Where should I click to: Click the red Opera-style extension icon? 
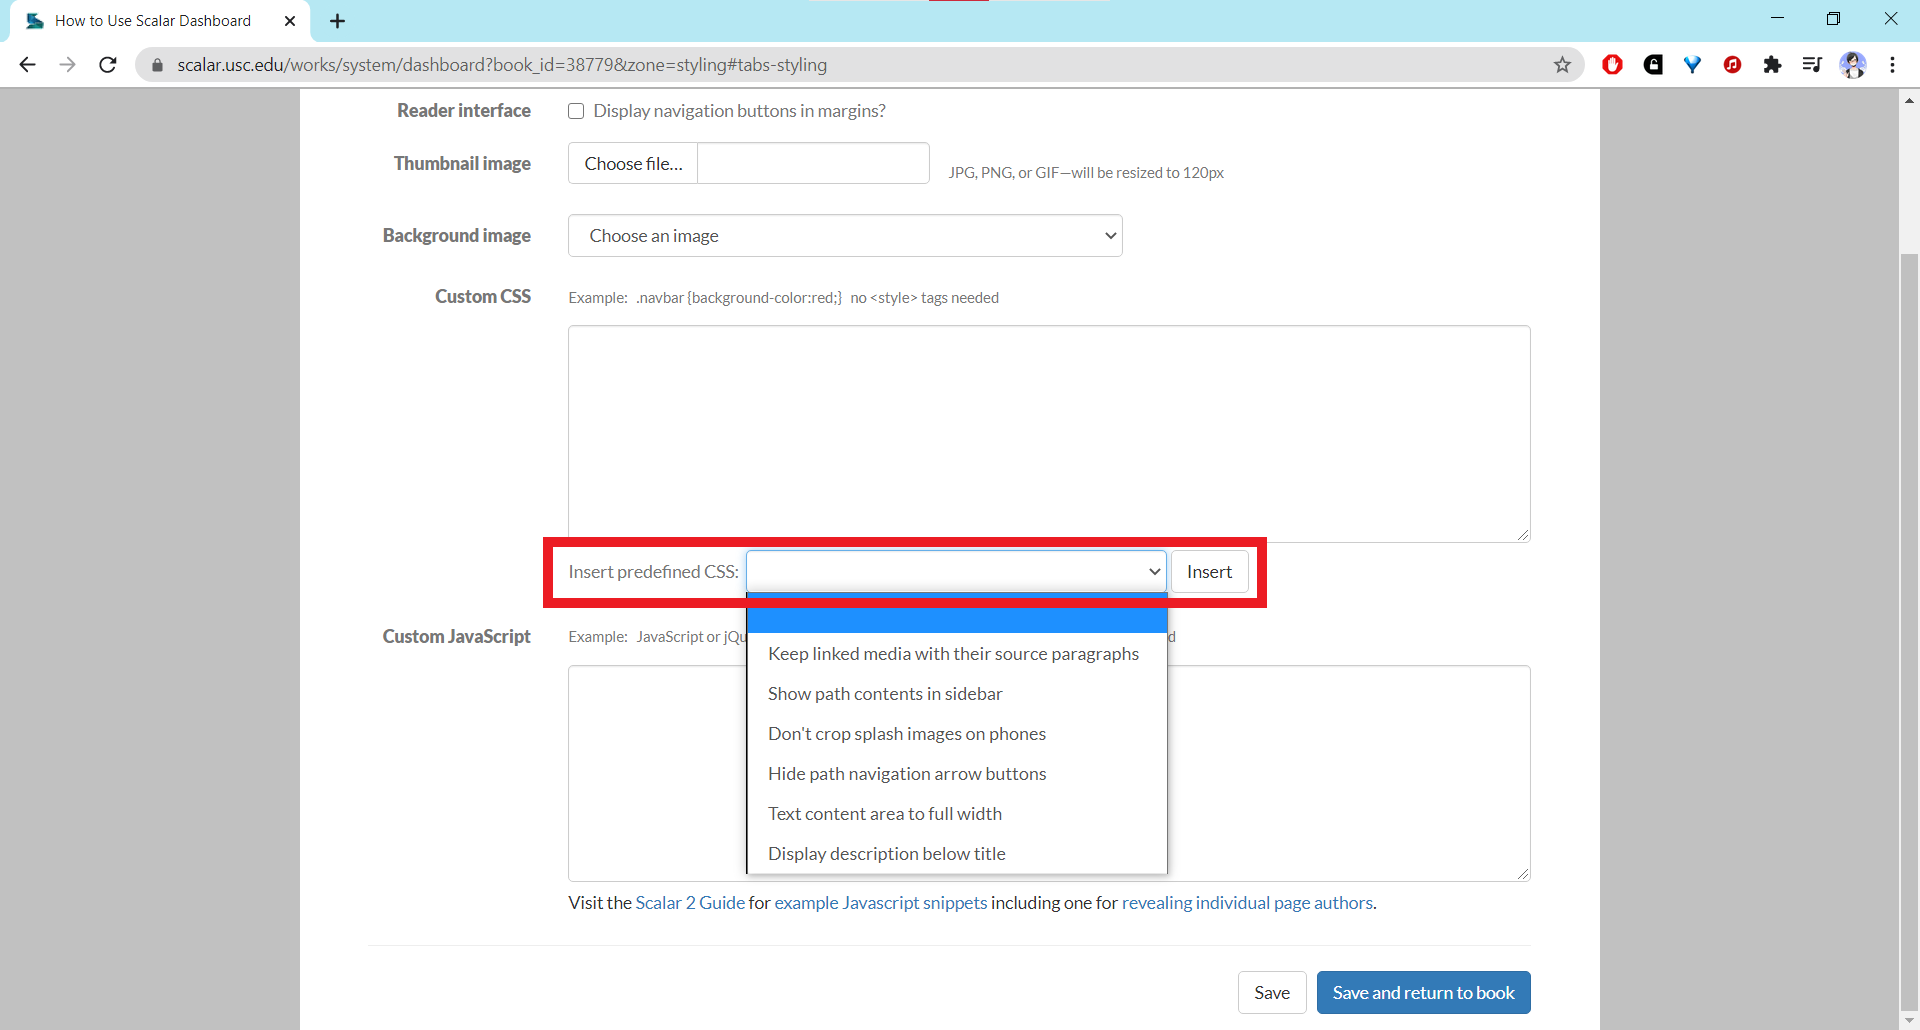pos(1612,65)
